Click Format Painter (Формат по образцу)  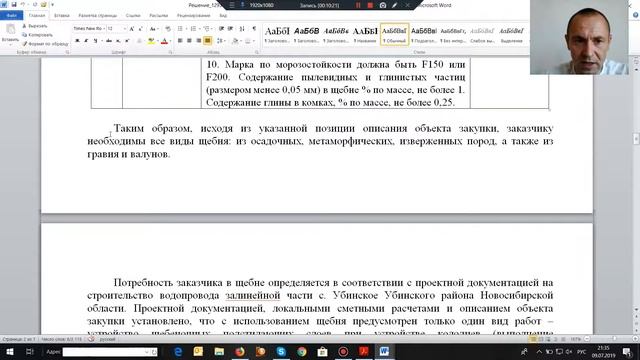click(x=45, y=44)
